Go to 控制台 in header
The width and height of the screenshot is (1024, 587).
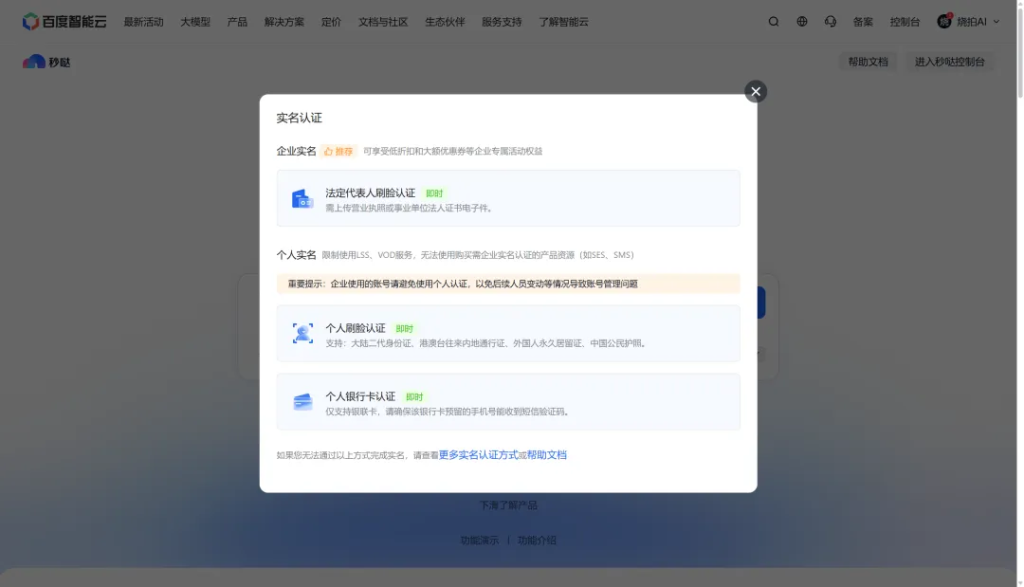pos(904,21)
